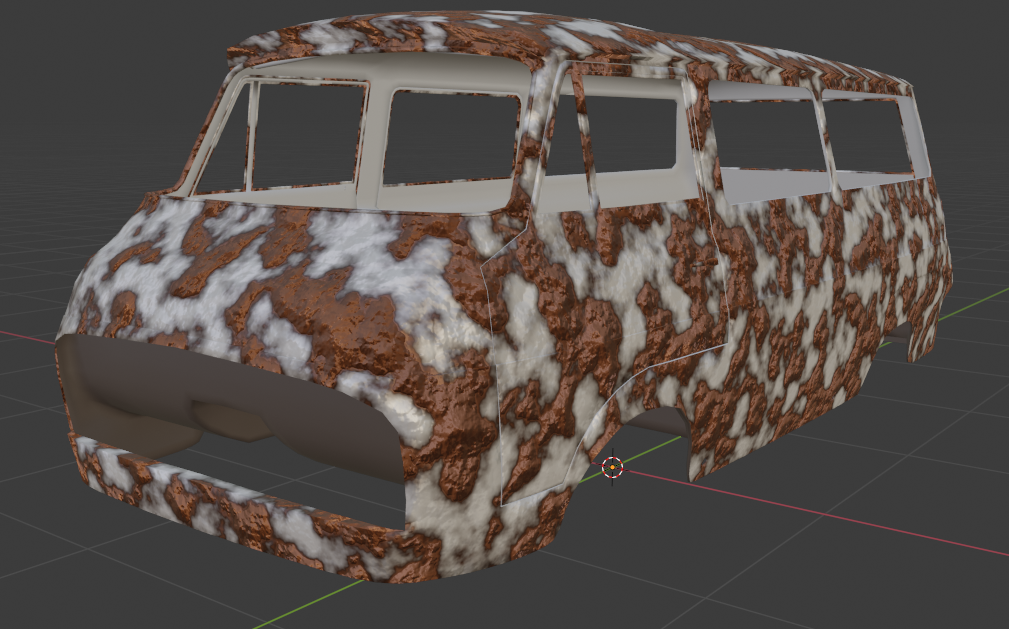Click the red-white 3D cursor crosshair

pos(612,467)
